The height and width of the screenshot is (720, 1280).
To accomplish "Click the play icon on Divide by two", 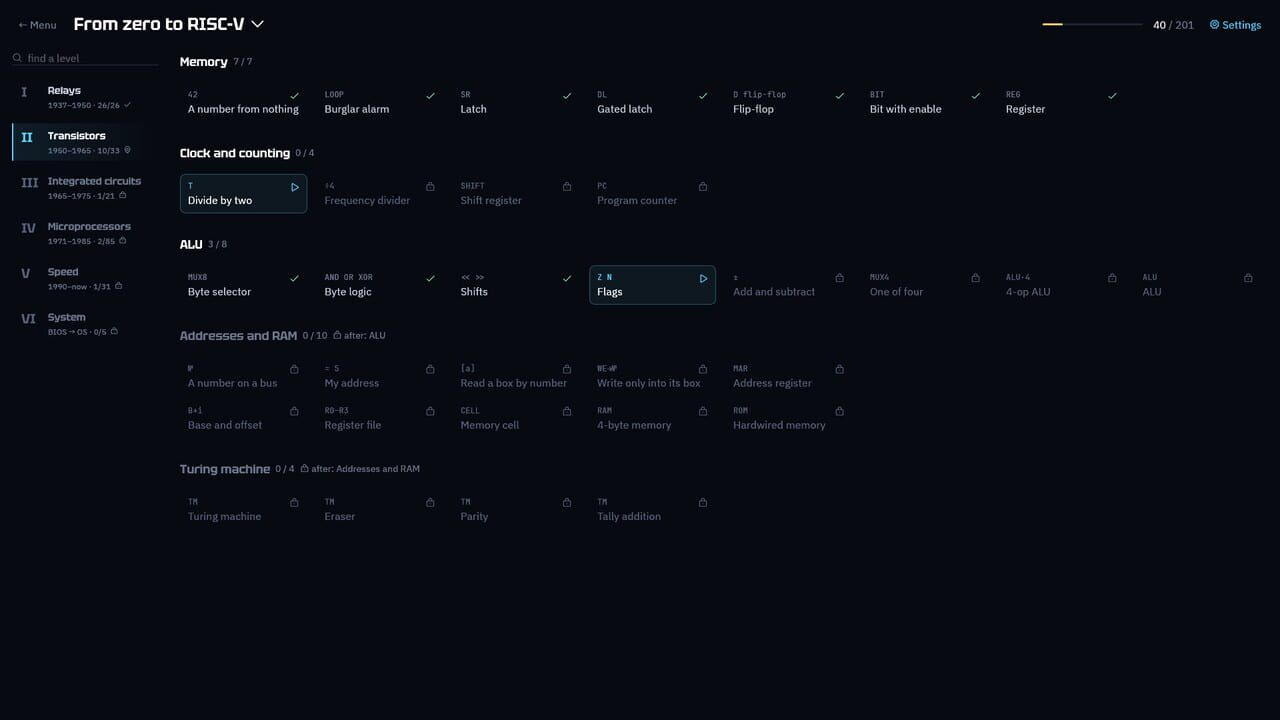I will [x=295, y=187].
